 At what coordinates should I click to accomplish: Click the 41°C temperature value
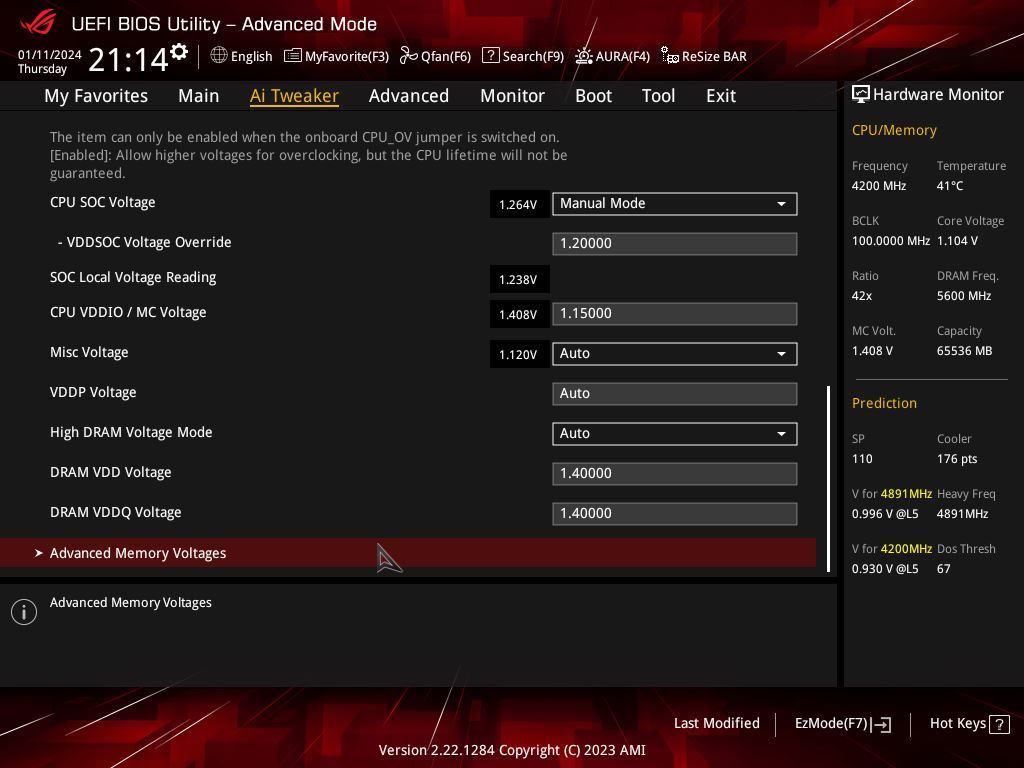tap(950, 186)
